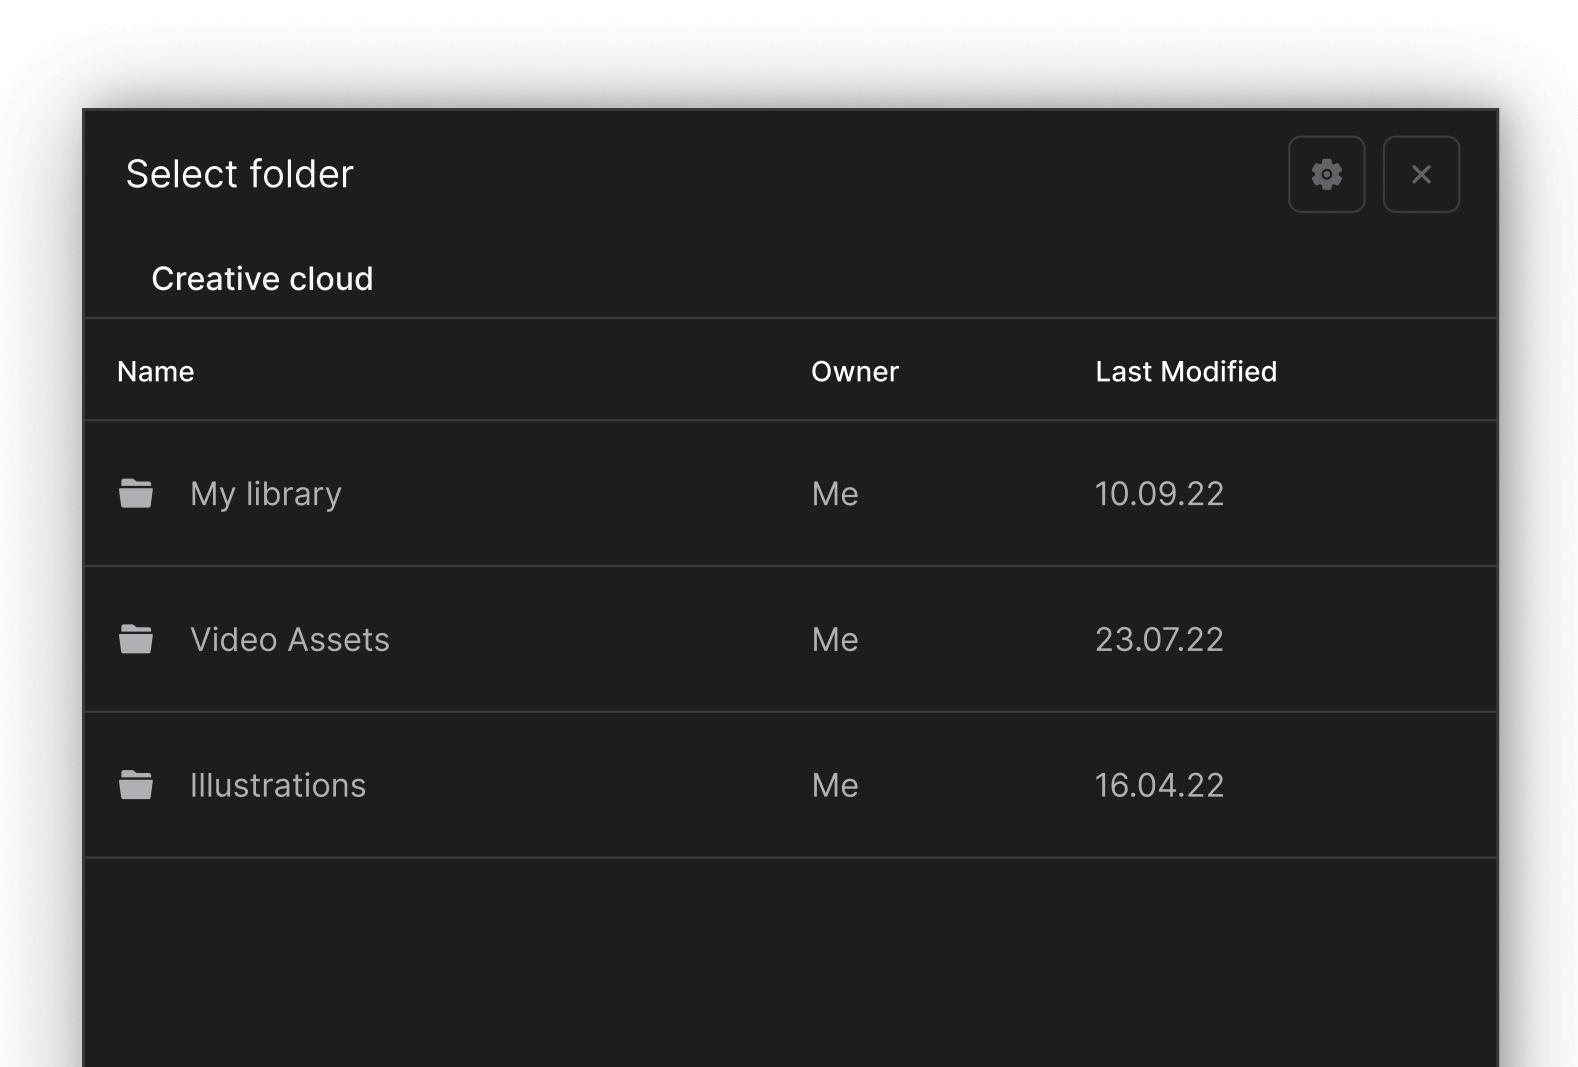Sort by the Owner column
Image resolution: width=1578 pixels, height=1067 pixels.
click(x=855, y=371)
